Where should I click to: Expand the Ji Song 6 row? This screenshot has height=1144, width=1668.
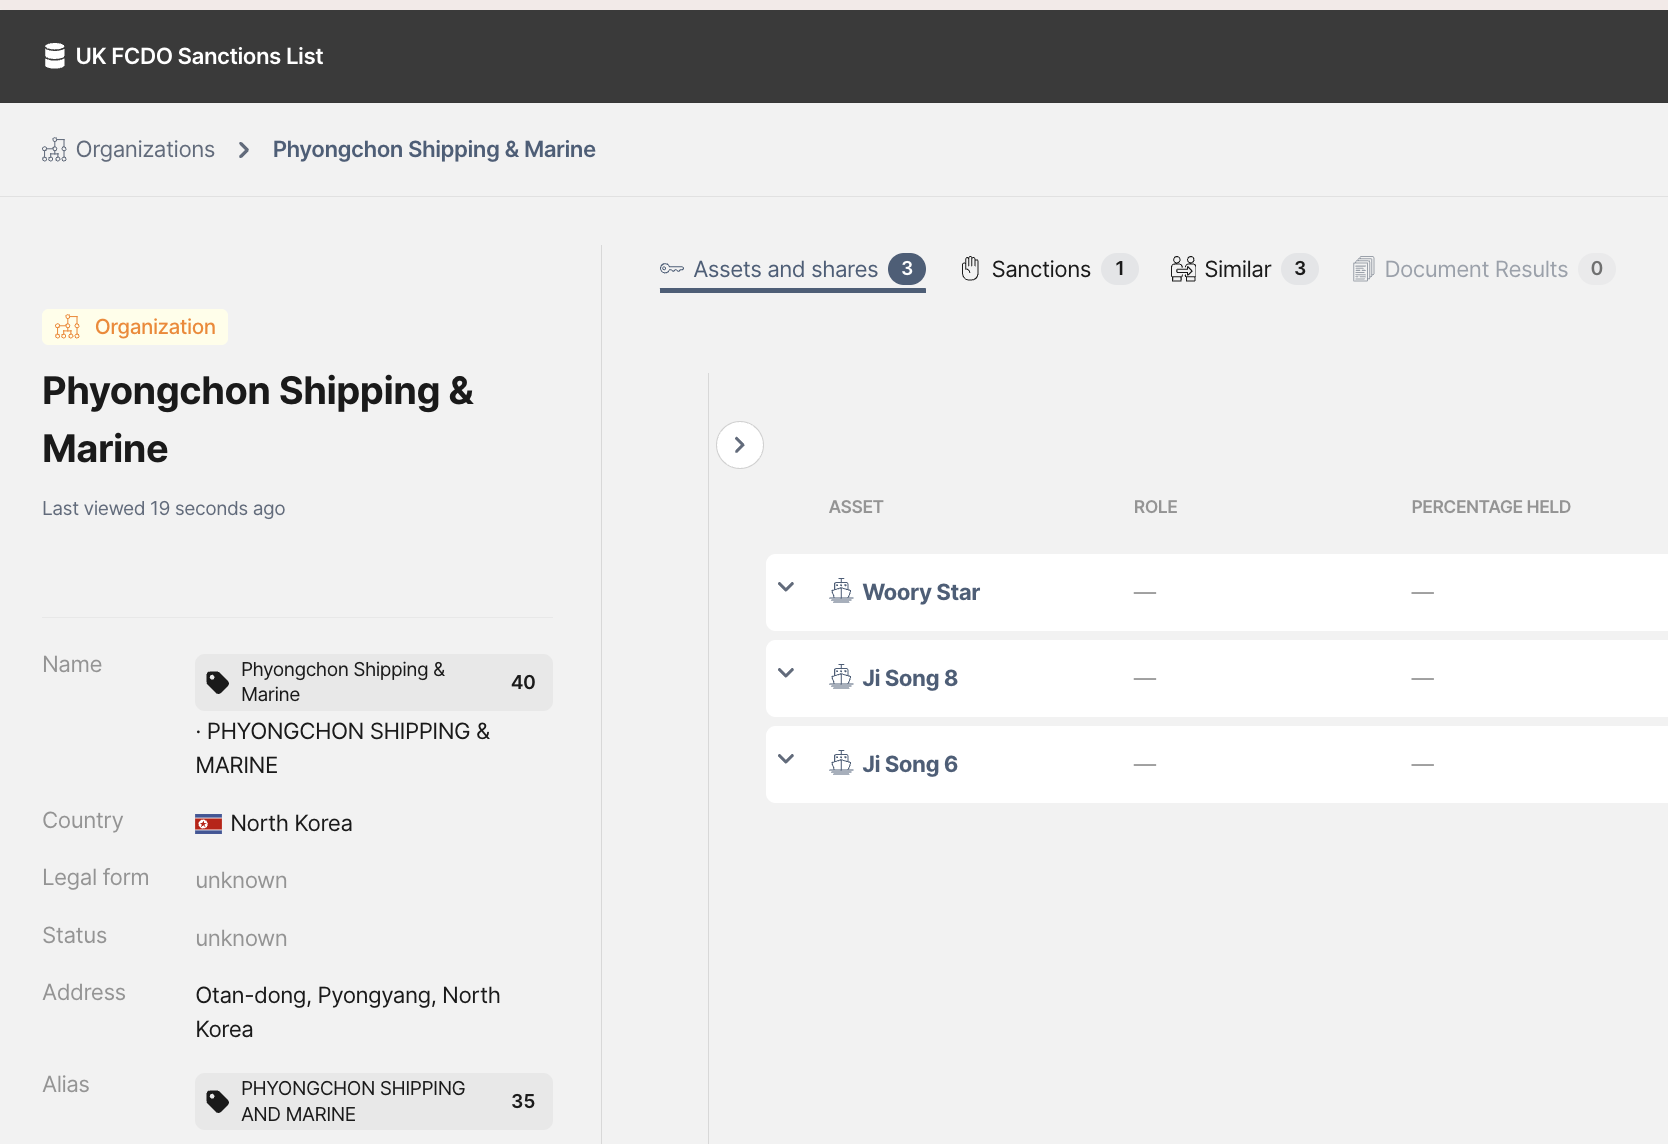(786, 760)
